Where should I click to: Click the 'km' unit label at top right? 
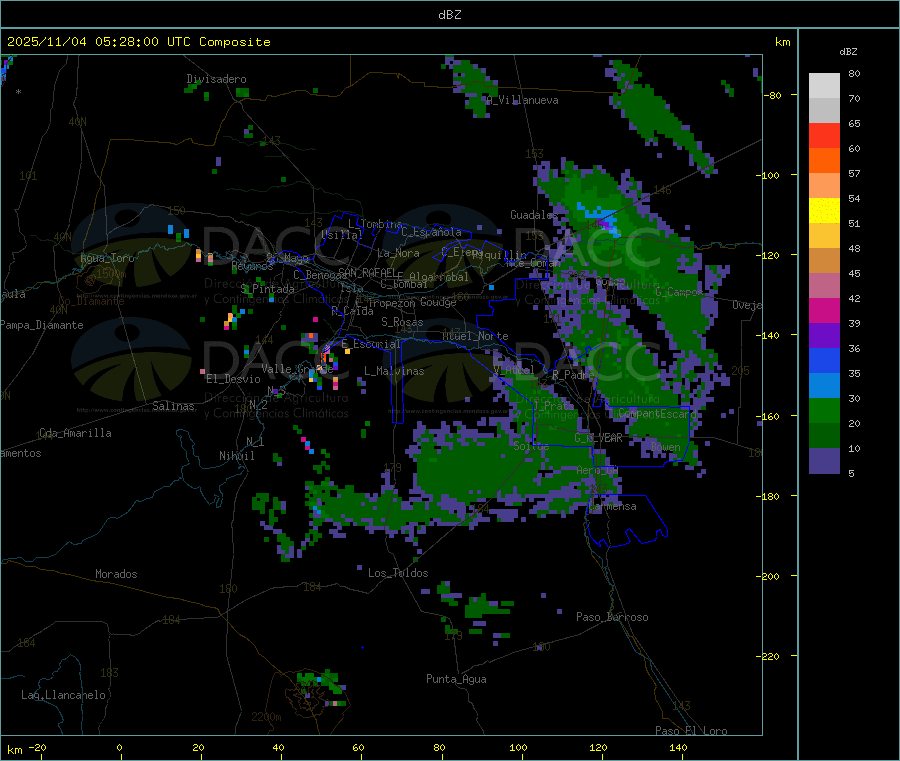(x=782, y=42)
